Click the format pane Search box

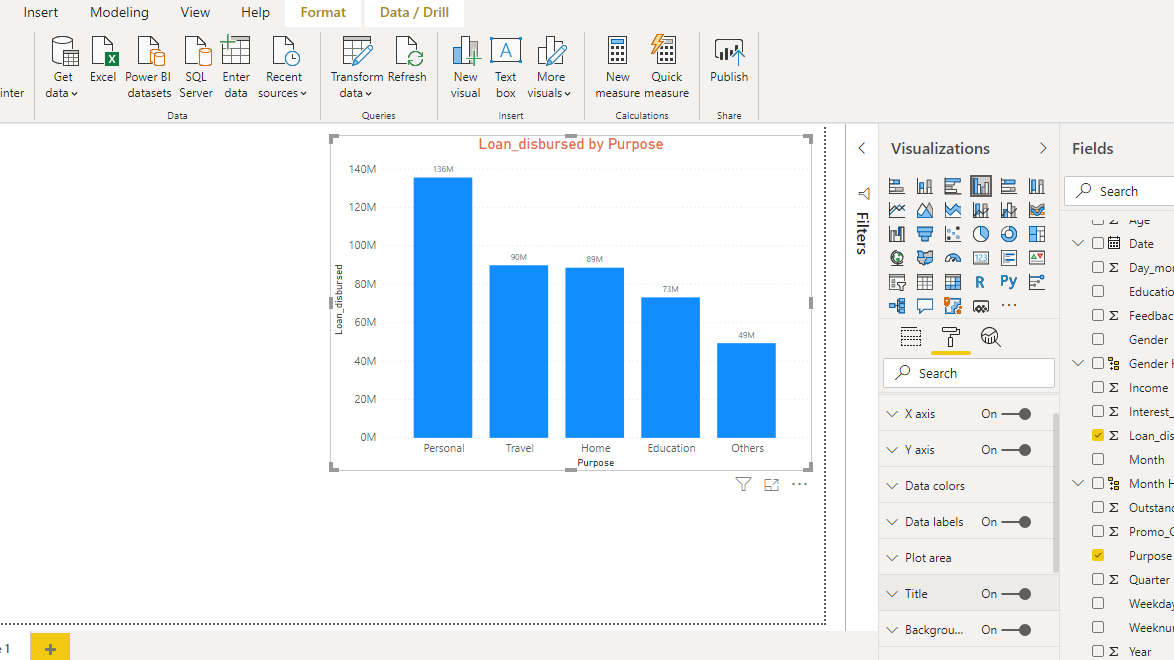coord(968,373)
